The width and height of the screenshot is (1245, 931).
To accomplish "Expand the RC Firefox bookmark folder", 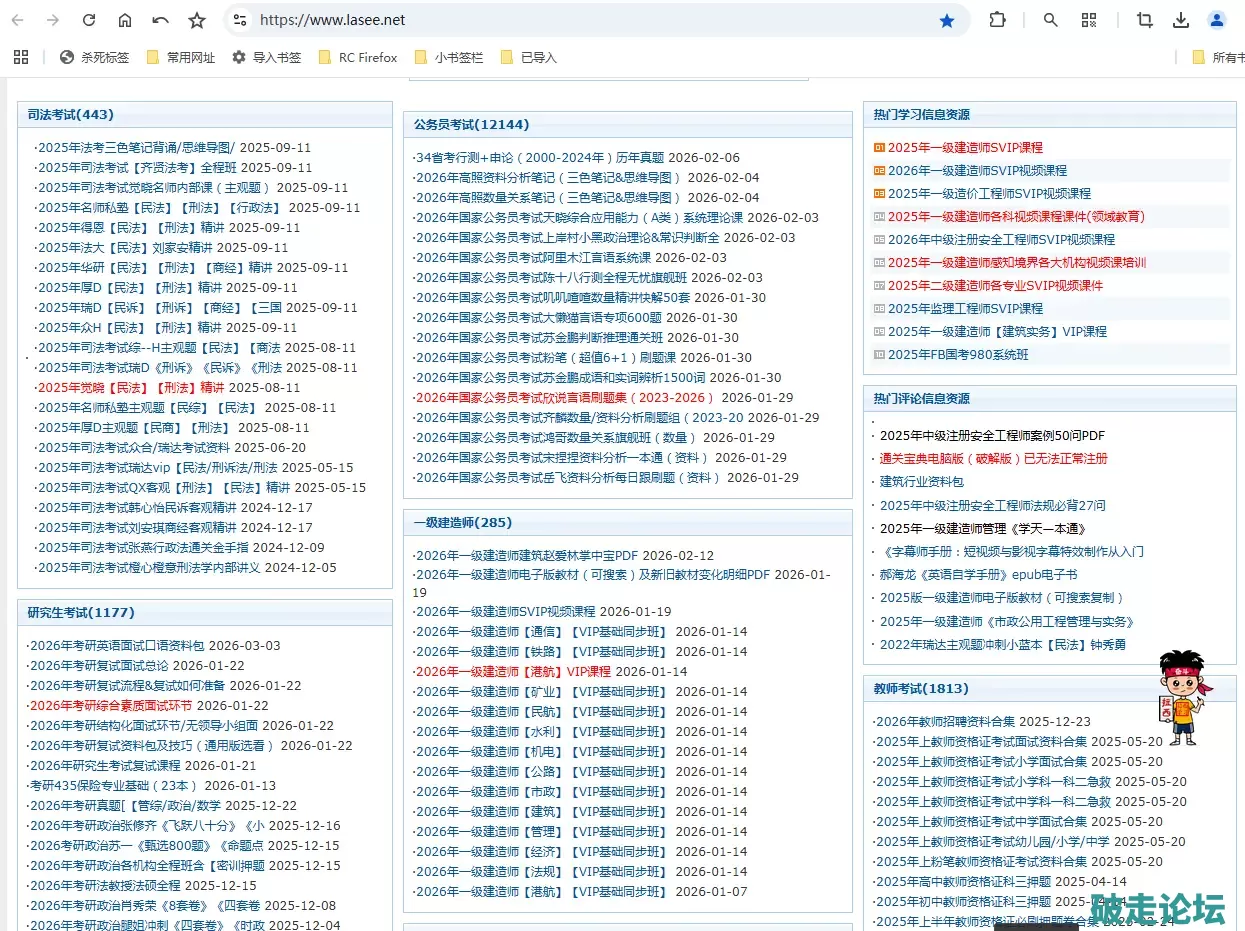I will point(357,57).
